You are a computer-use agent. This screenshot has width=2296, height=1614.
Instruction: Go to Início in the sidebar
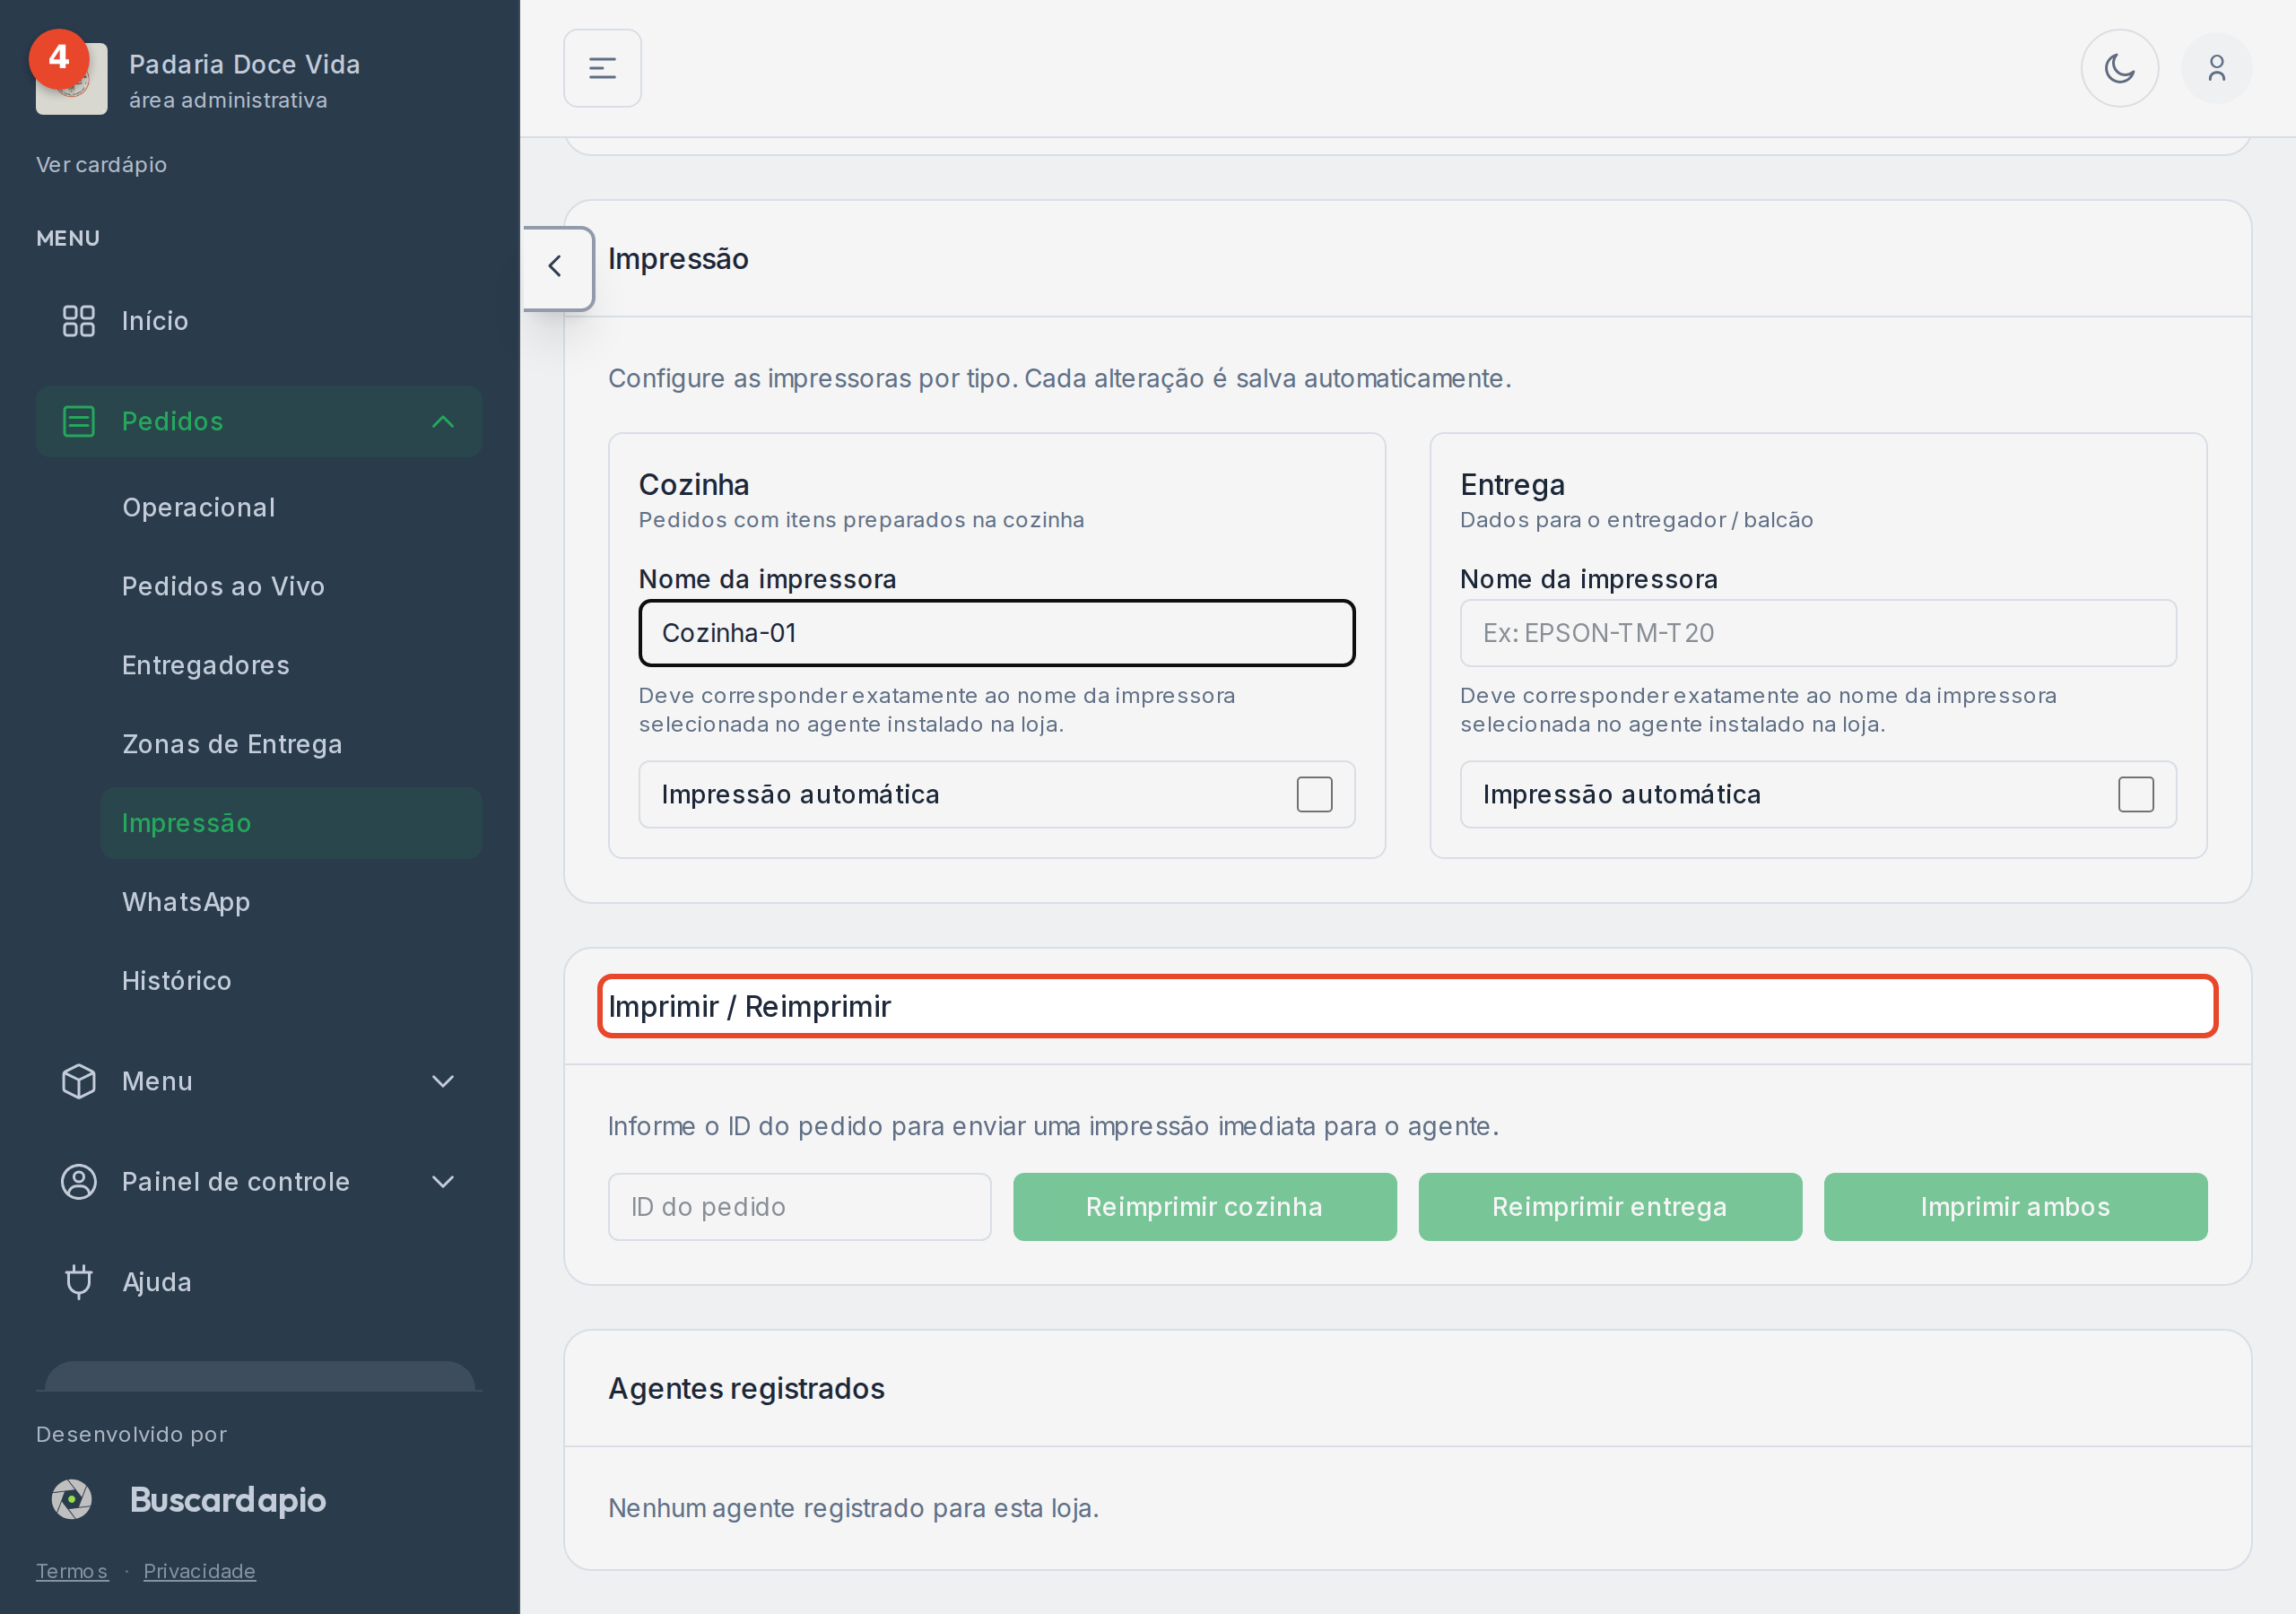[x=259, y=321]
